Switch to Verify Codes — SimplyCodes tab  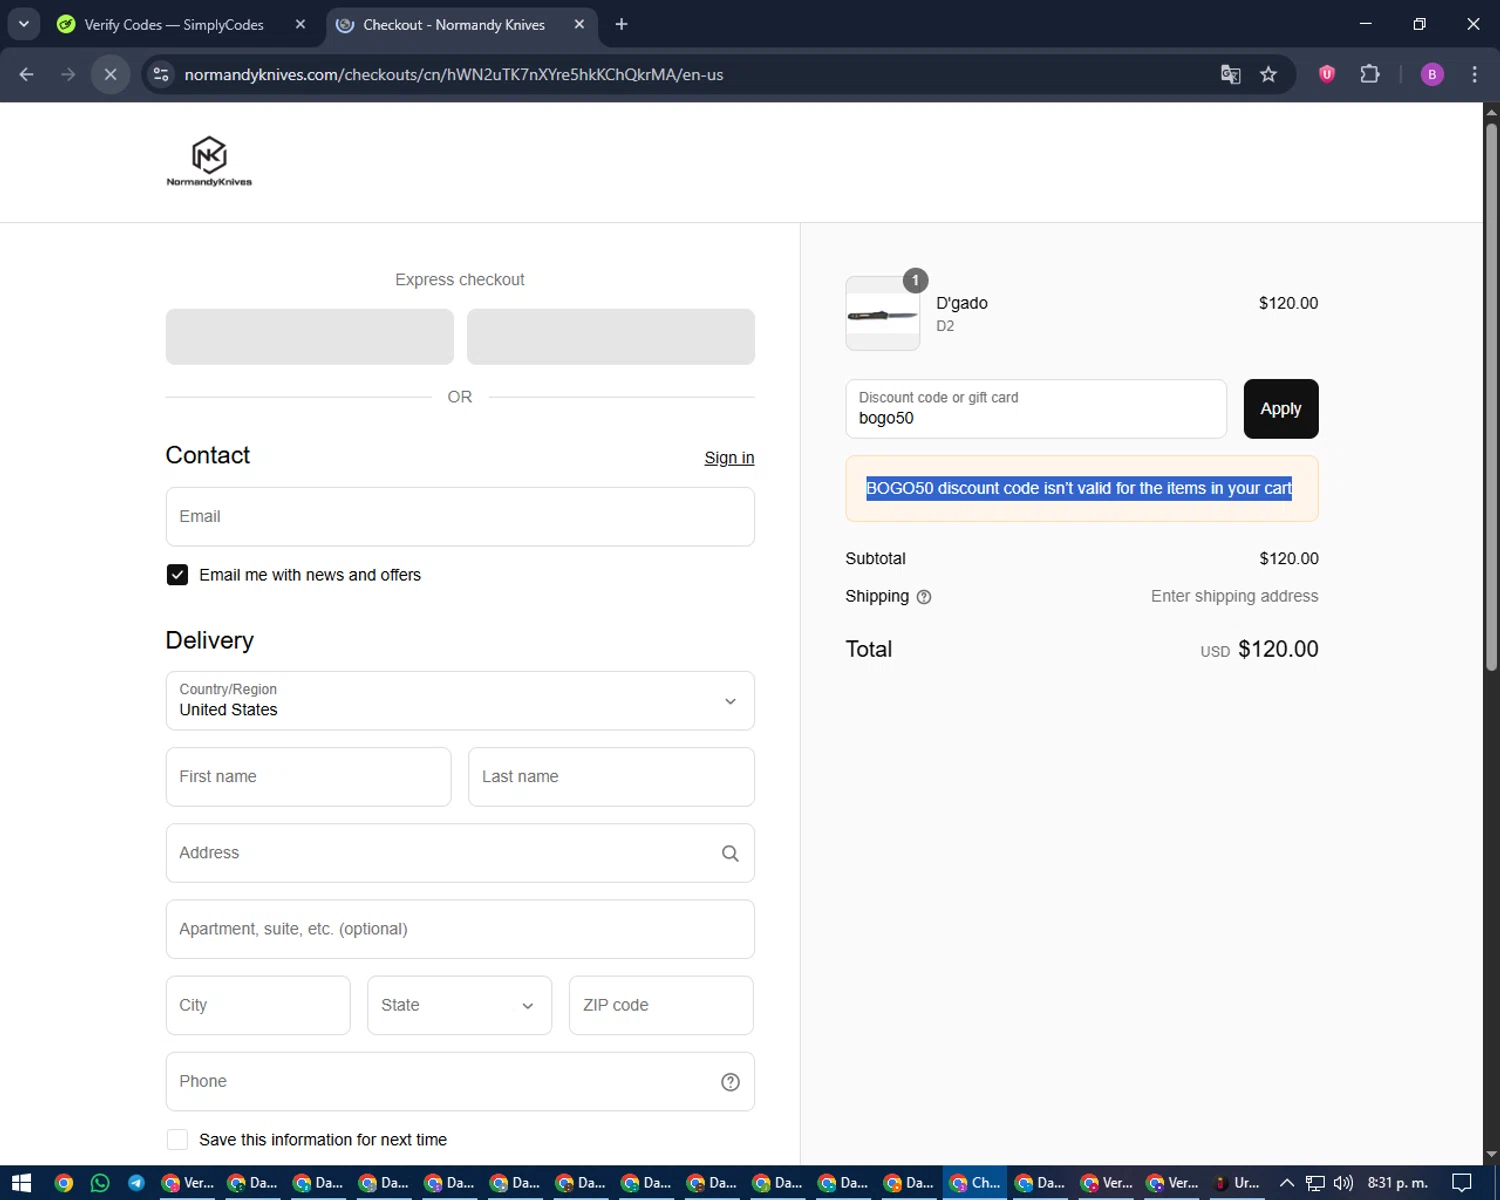pos(173,24)
